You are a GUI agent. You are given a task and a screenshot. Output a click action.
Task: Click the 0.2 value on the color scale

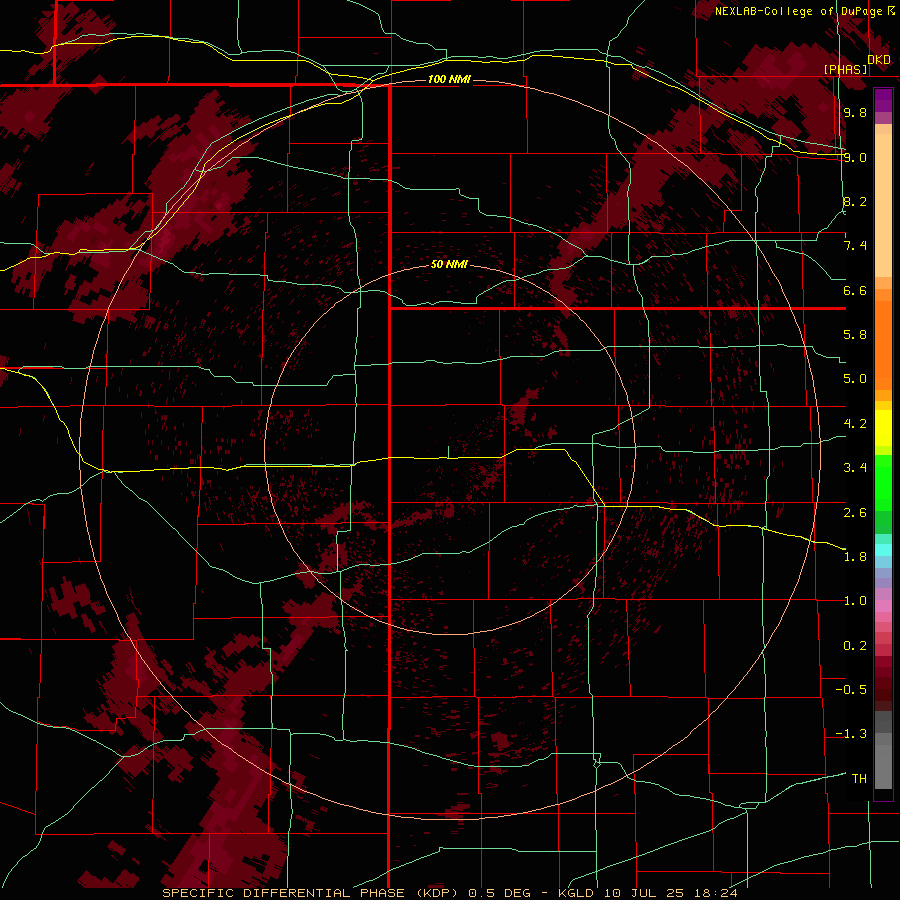[855, 646]
